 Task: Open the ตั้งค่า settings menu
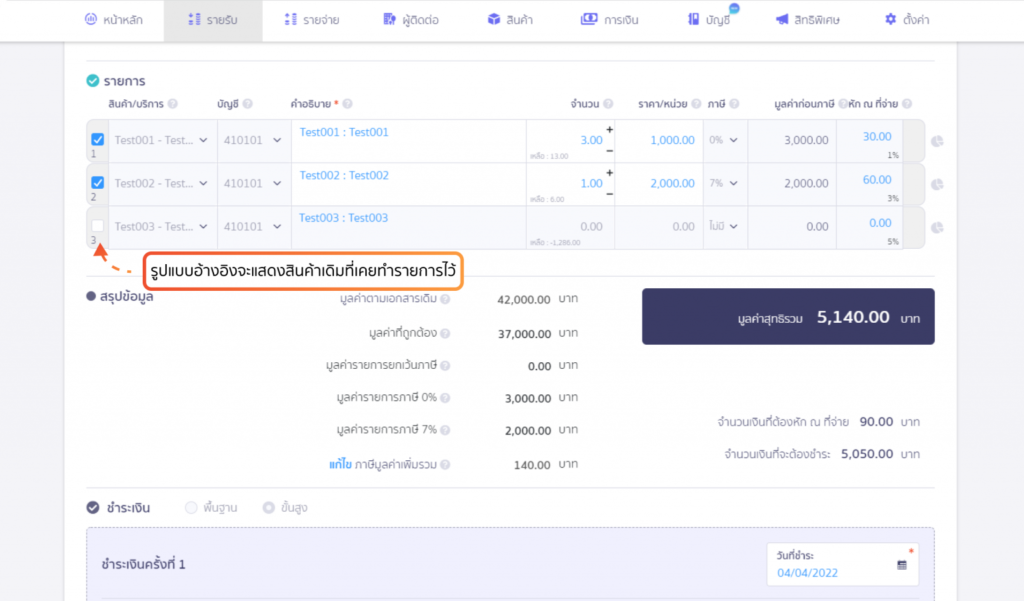pyautogui.click(x=906, y=20)
